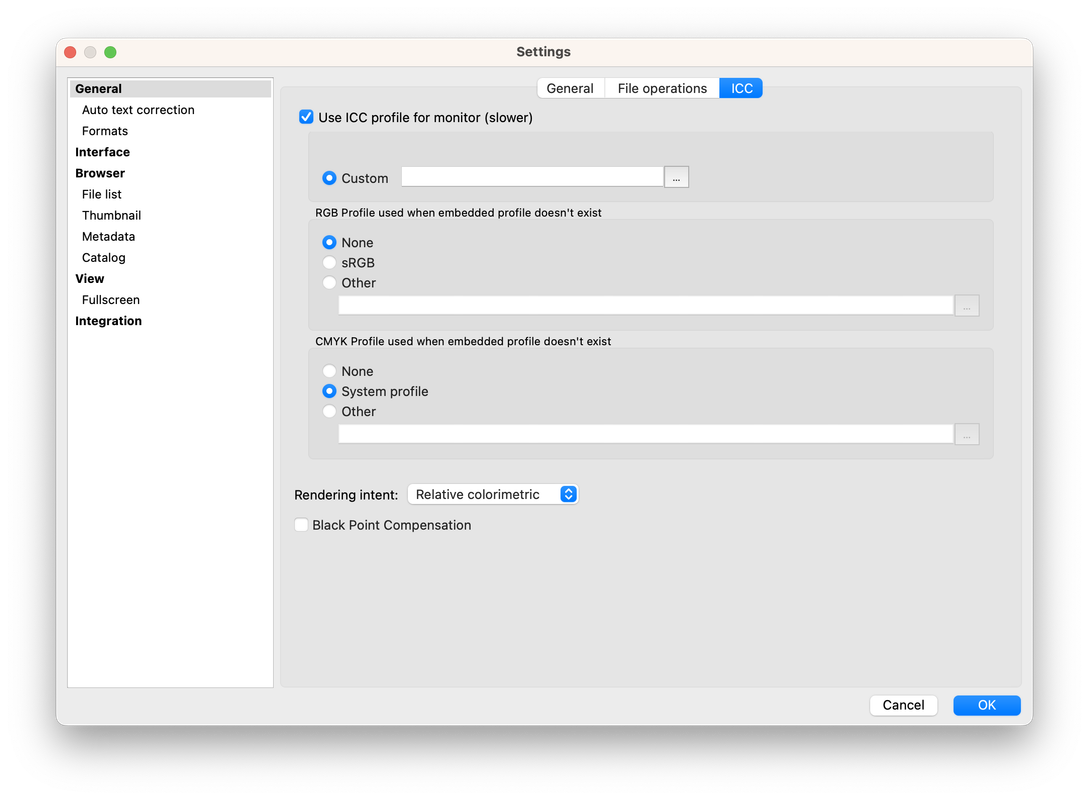Image resolution: width=1089 pixels, height=800 pixels.
Task: Browse for RGB other profile file
Action: (x=967, y=306)
